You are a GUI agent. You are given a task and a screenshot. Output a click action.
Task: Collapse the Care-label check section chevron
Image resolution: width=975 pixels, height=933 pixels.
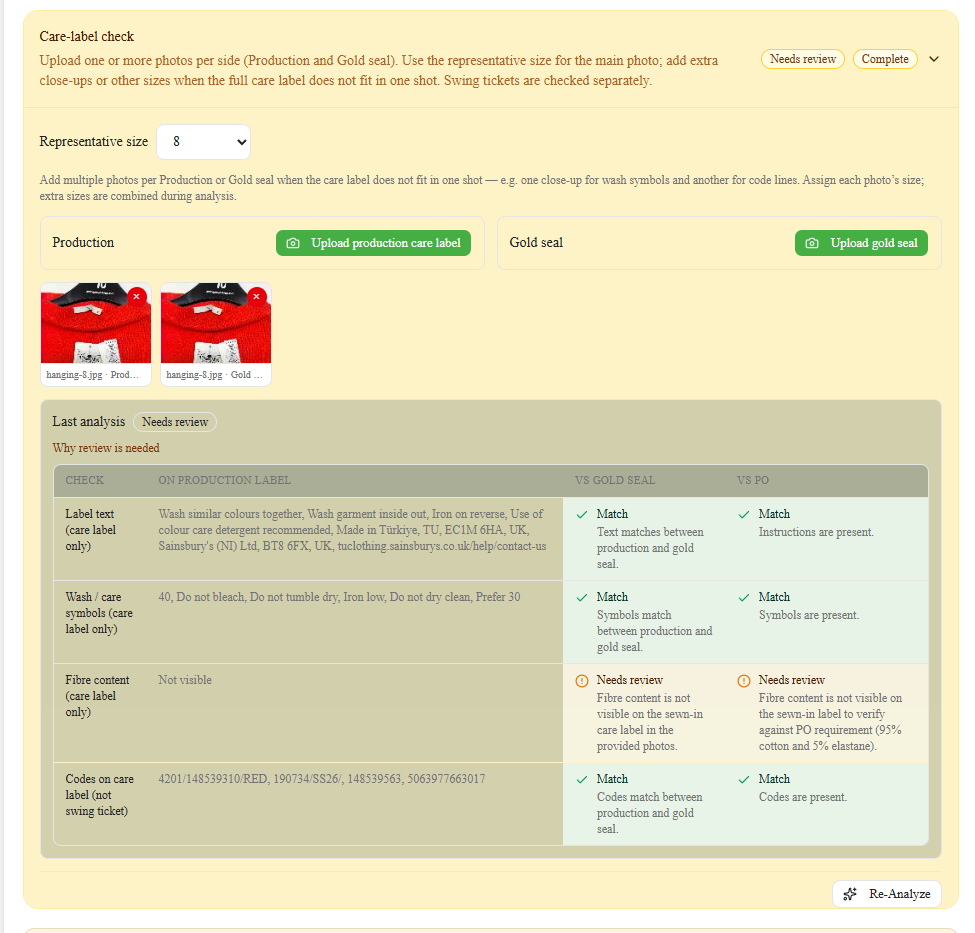(x=933, y=59)
